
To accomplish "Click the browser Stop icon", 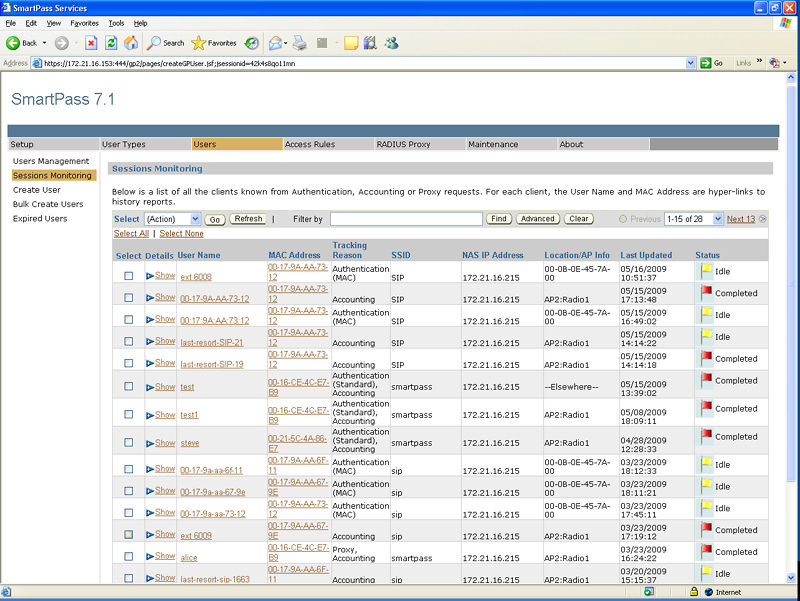I will pyautogui.click(x=91, y=43).
